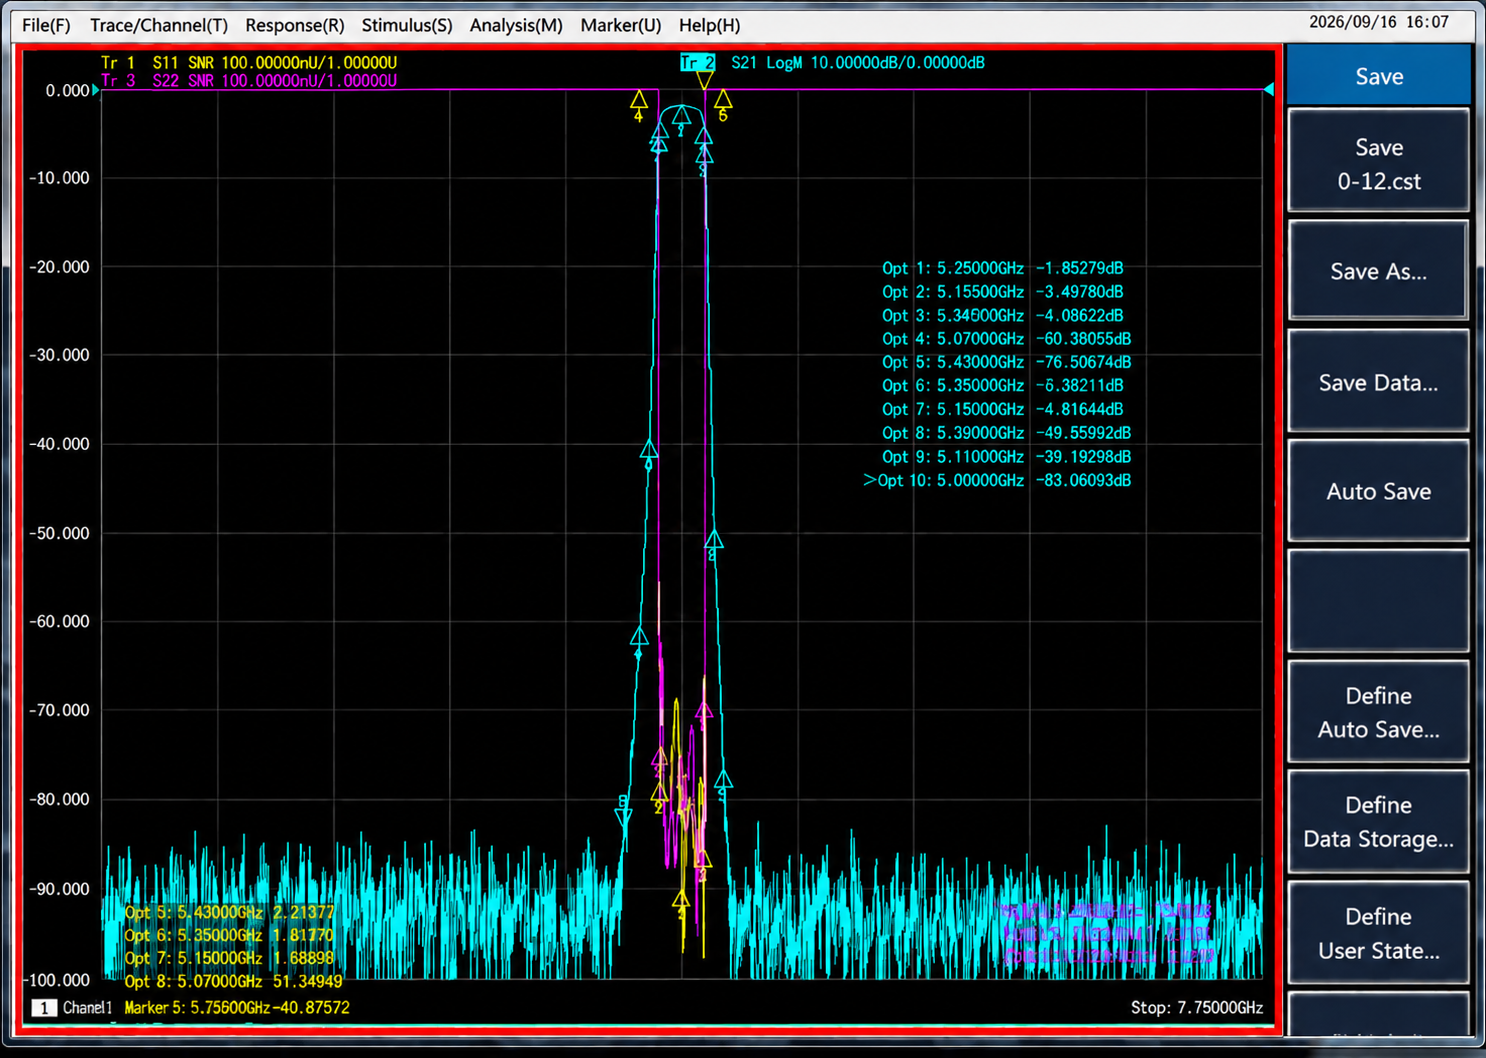The width and height of the screenshot is (1486, 1058).
Task: Click the S21 LogM scale readout
Action: [x=858, y=62]
